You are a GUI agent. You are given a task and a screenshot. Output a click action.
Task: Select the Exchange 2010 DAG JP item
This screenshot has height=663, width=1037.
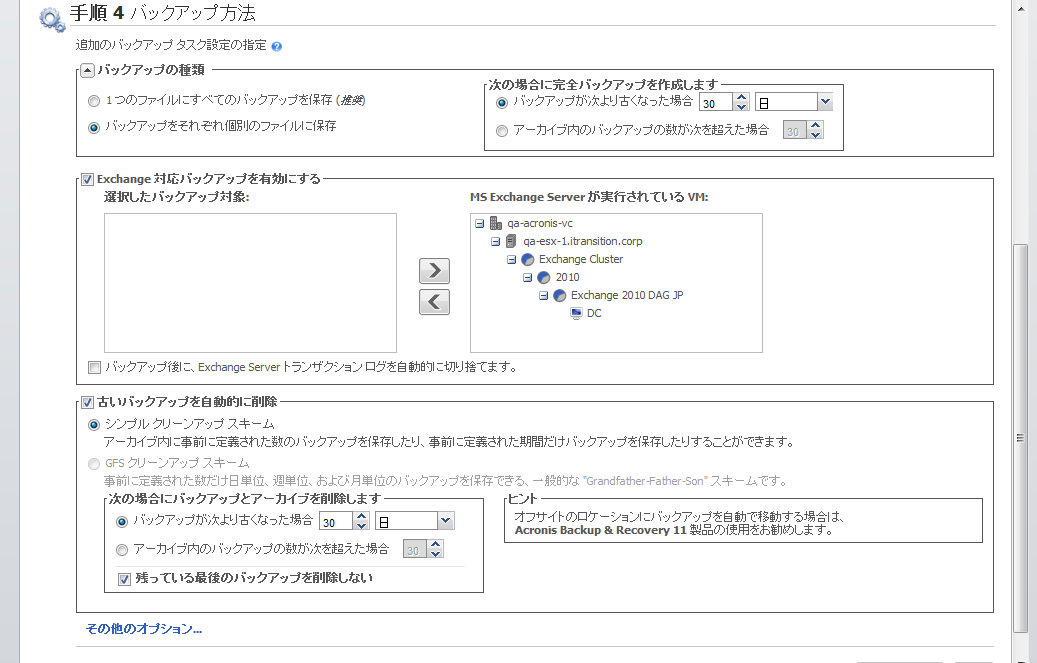626,295
